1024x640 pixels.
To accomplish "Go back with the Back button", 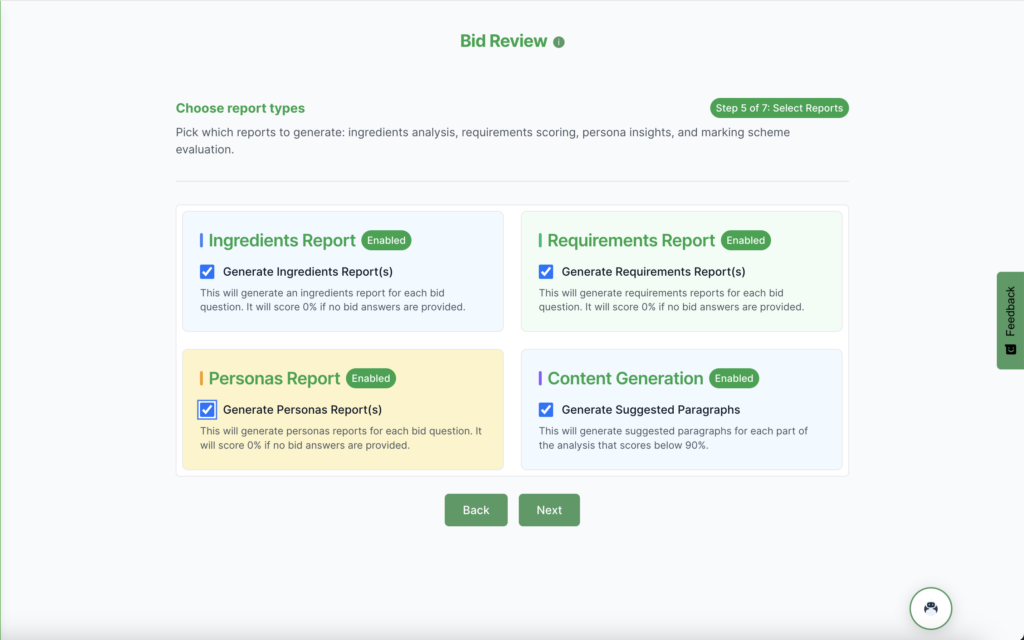I will [476, 510].
